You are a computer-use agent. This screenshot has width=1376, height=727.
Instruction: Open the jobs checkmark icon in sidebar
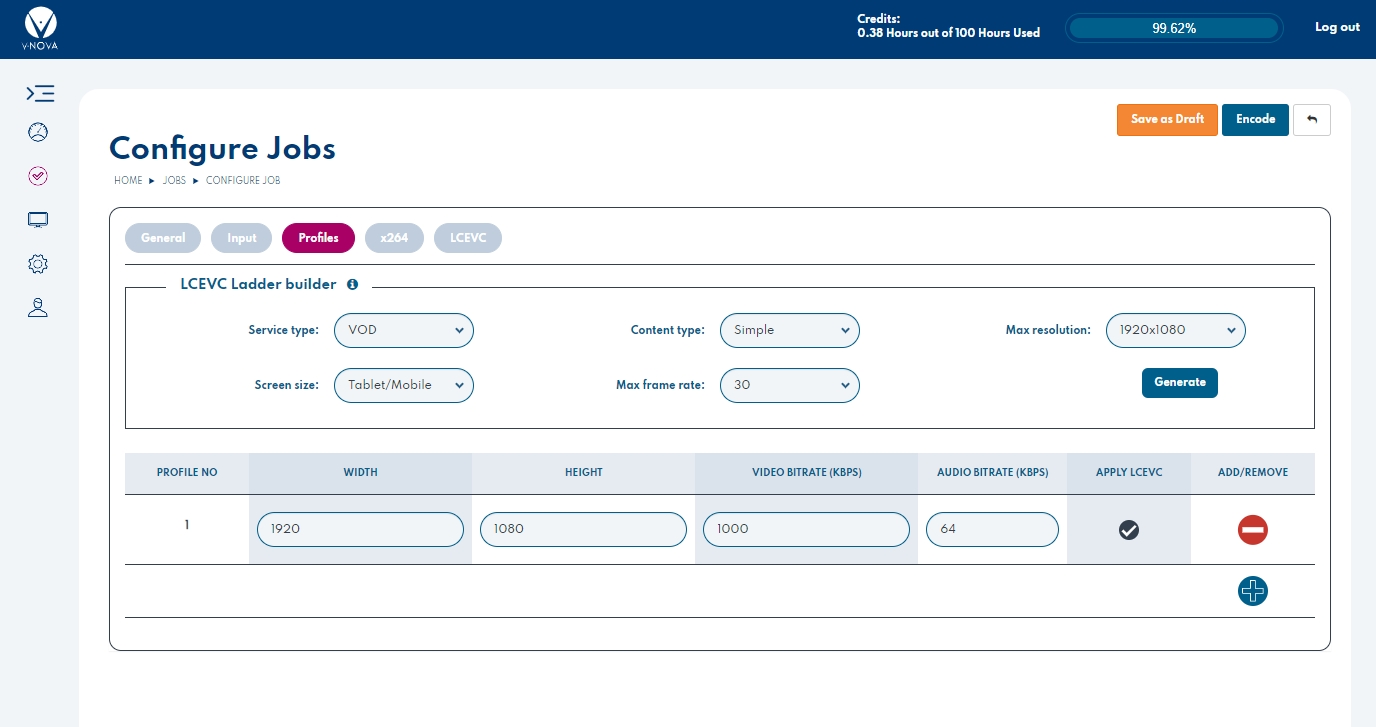click(38, 176)
